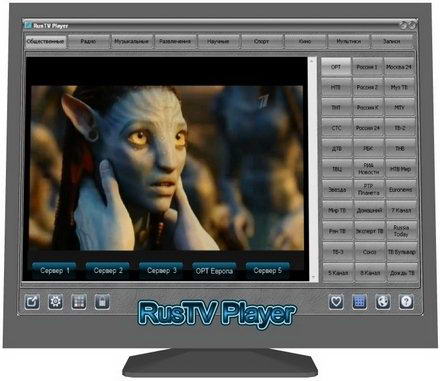Select the Звезда channel
Viewport: 440px width, 381px height.
pos(337,190)
